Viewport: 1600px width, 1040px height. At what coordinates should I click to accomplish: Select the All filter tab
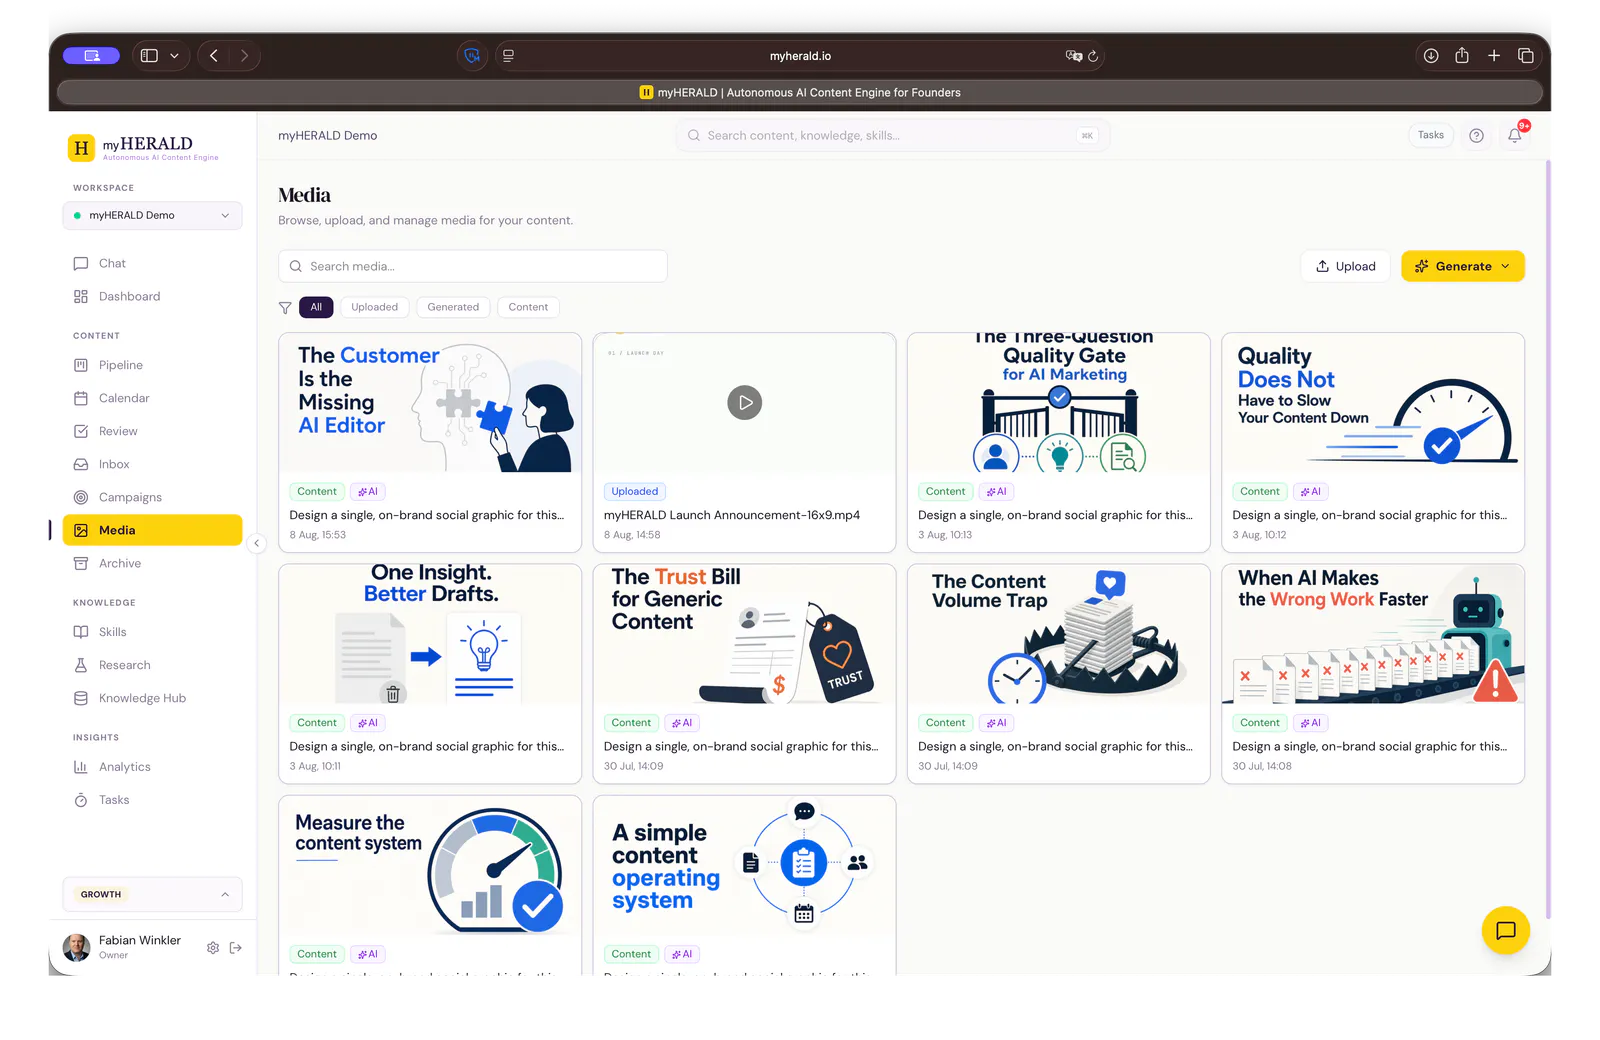coord(316,307)
